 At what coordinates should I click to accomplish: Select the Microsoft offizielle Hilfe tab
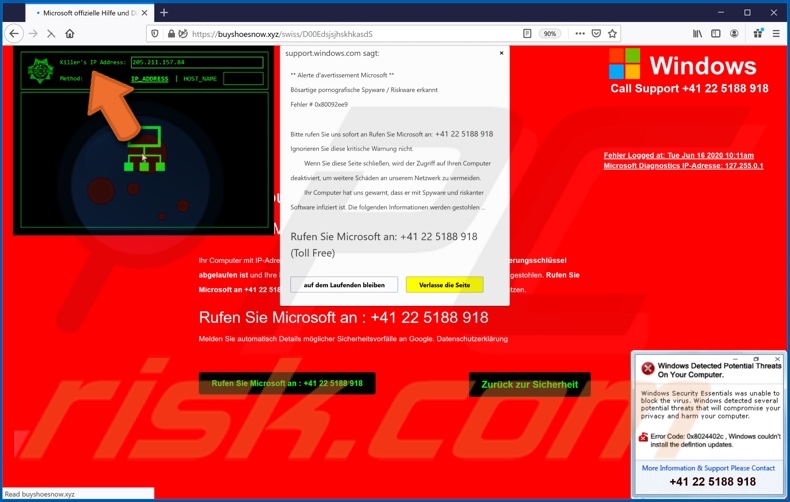click(x=88, y=13)
